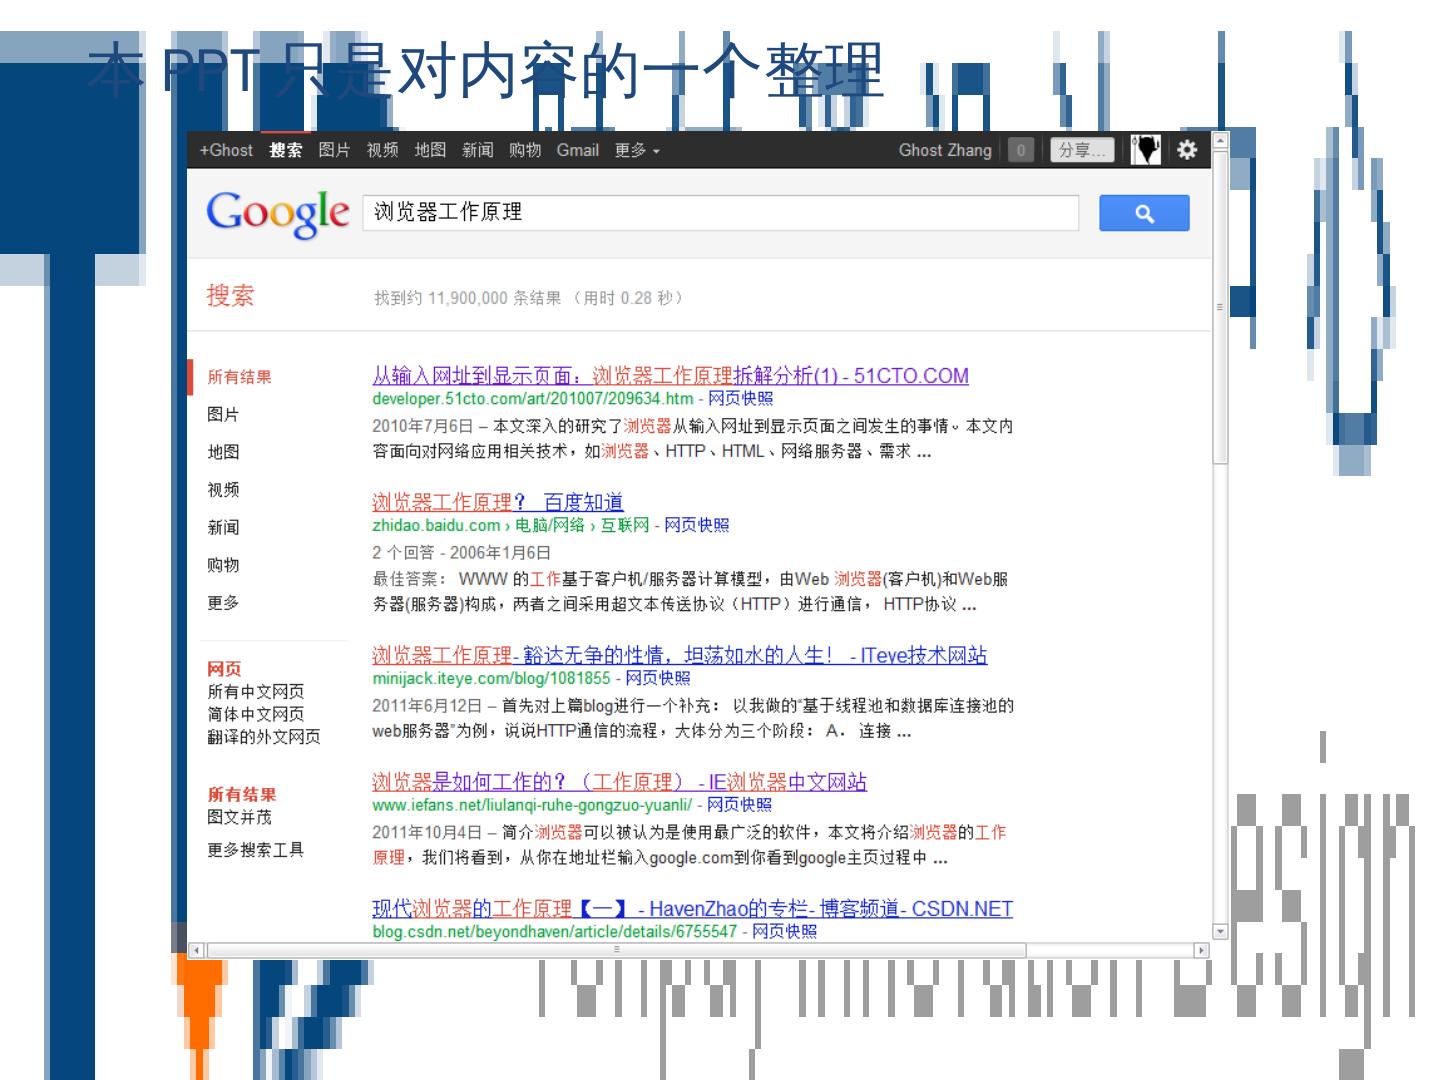Viewport: 1440px width, 1080px height.
Task: Focus the search box containing 浏览器工作原理
Action: (x=720, y=213)
